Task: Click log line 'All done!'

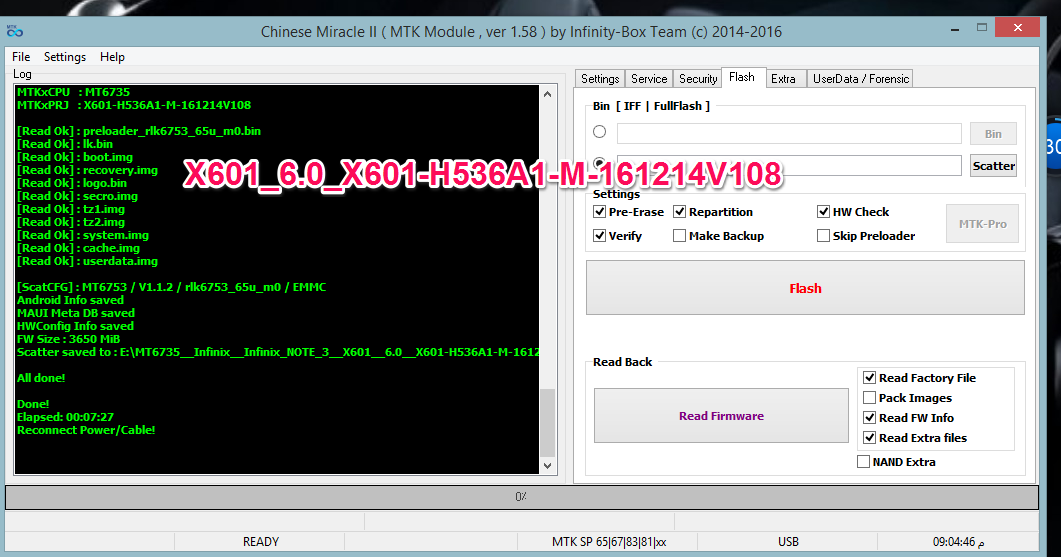Action: pyautogui.click(x=41, y=378)
